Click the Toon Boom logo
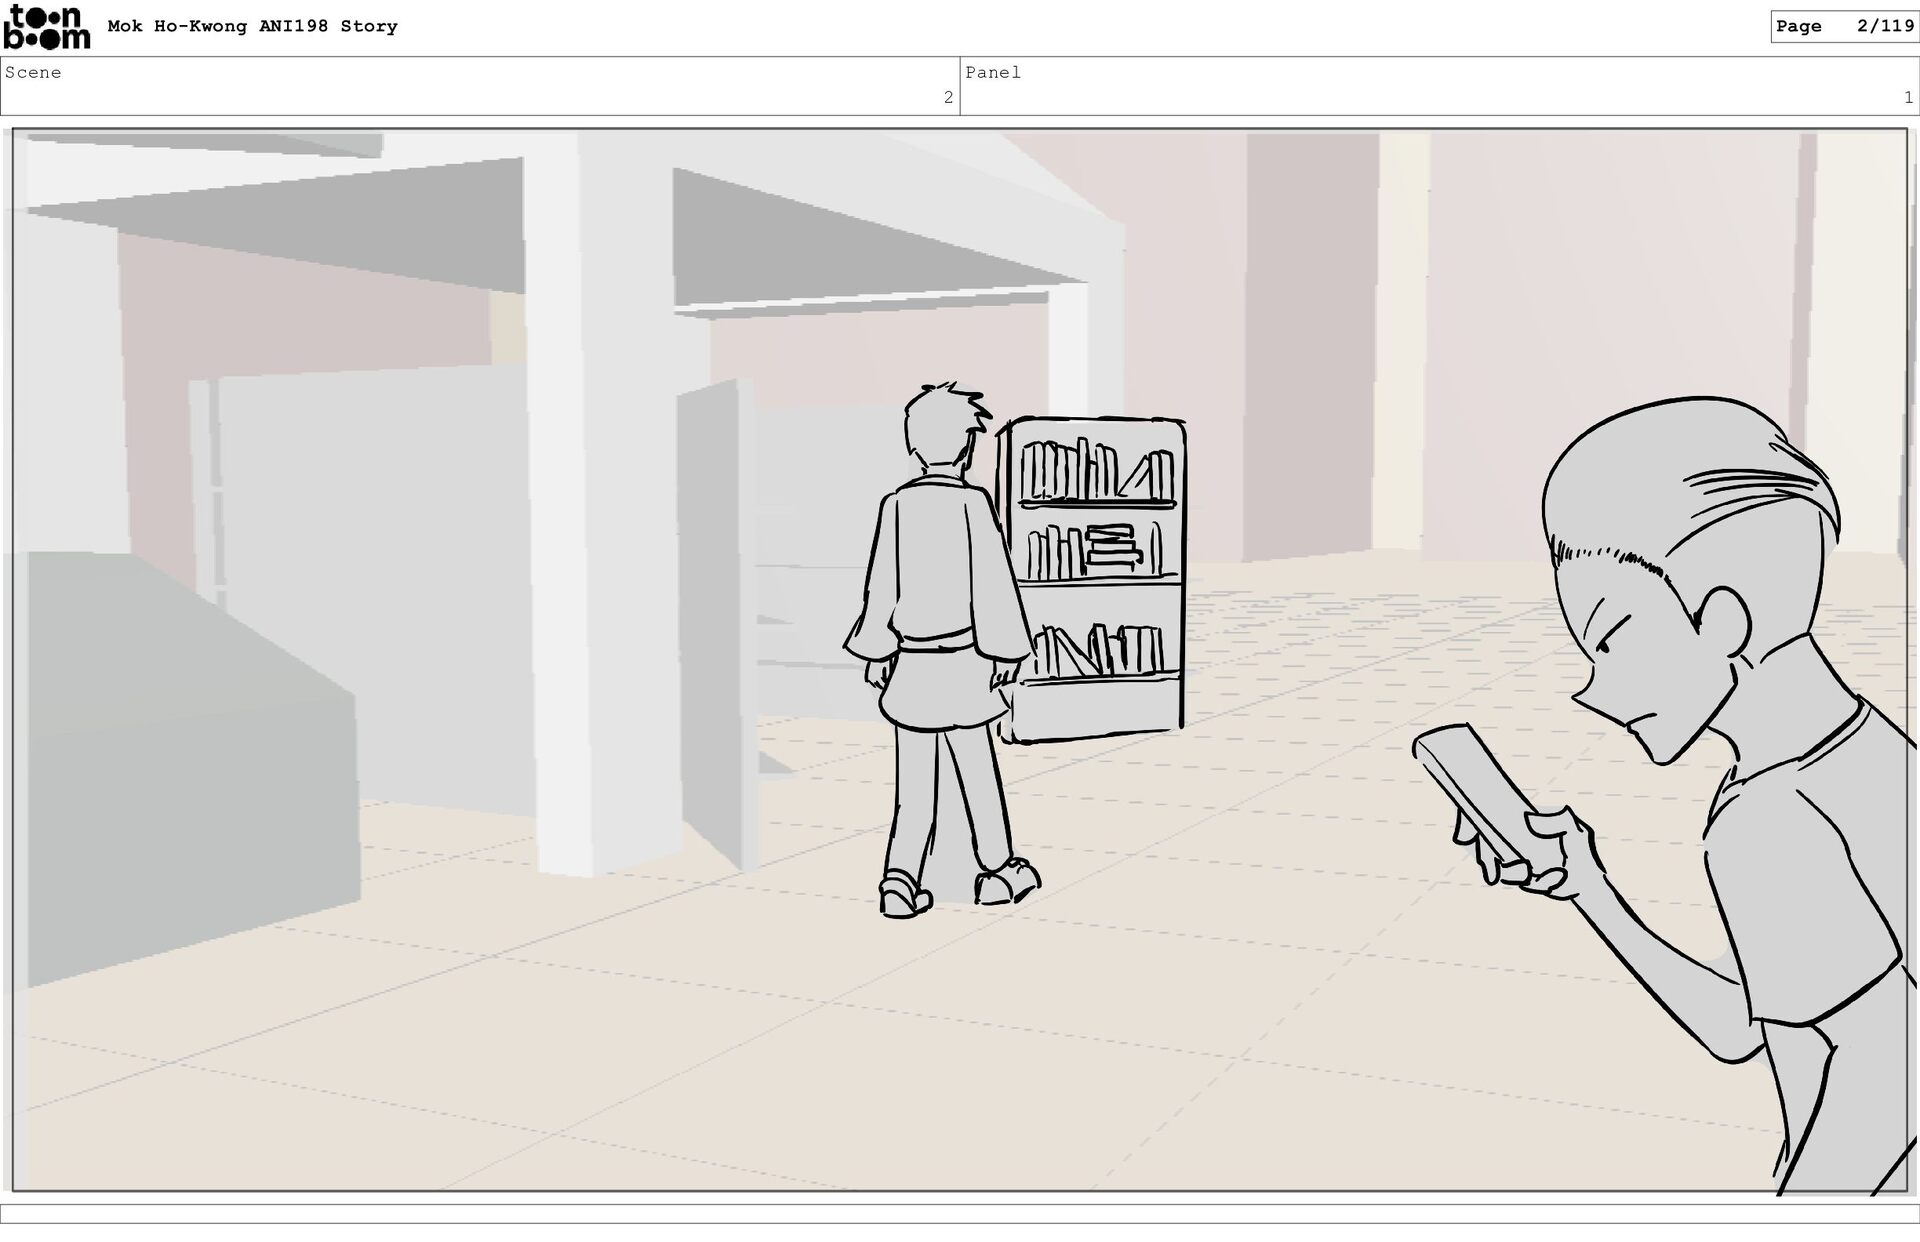The height and width of the screenshot is (1242, 1920). (x=46, y=27)
